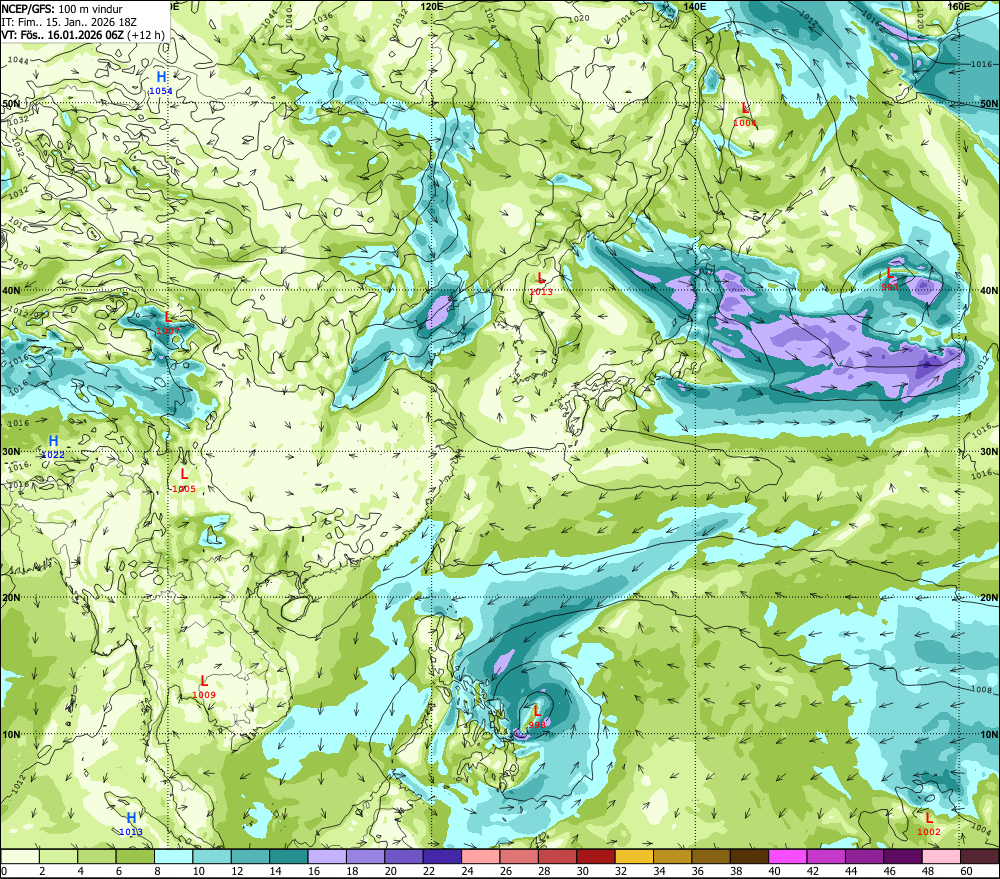Select the H 1013 high pressure marker

coord(131,824)
